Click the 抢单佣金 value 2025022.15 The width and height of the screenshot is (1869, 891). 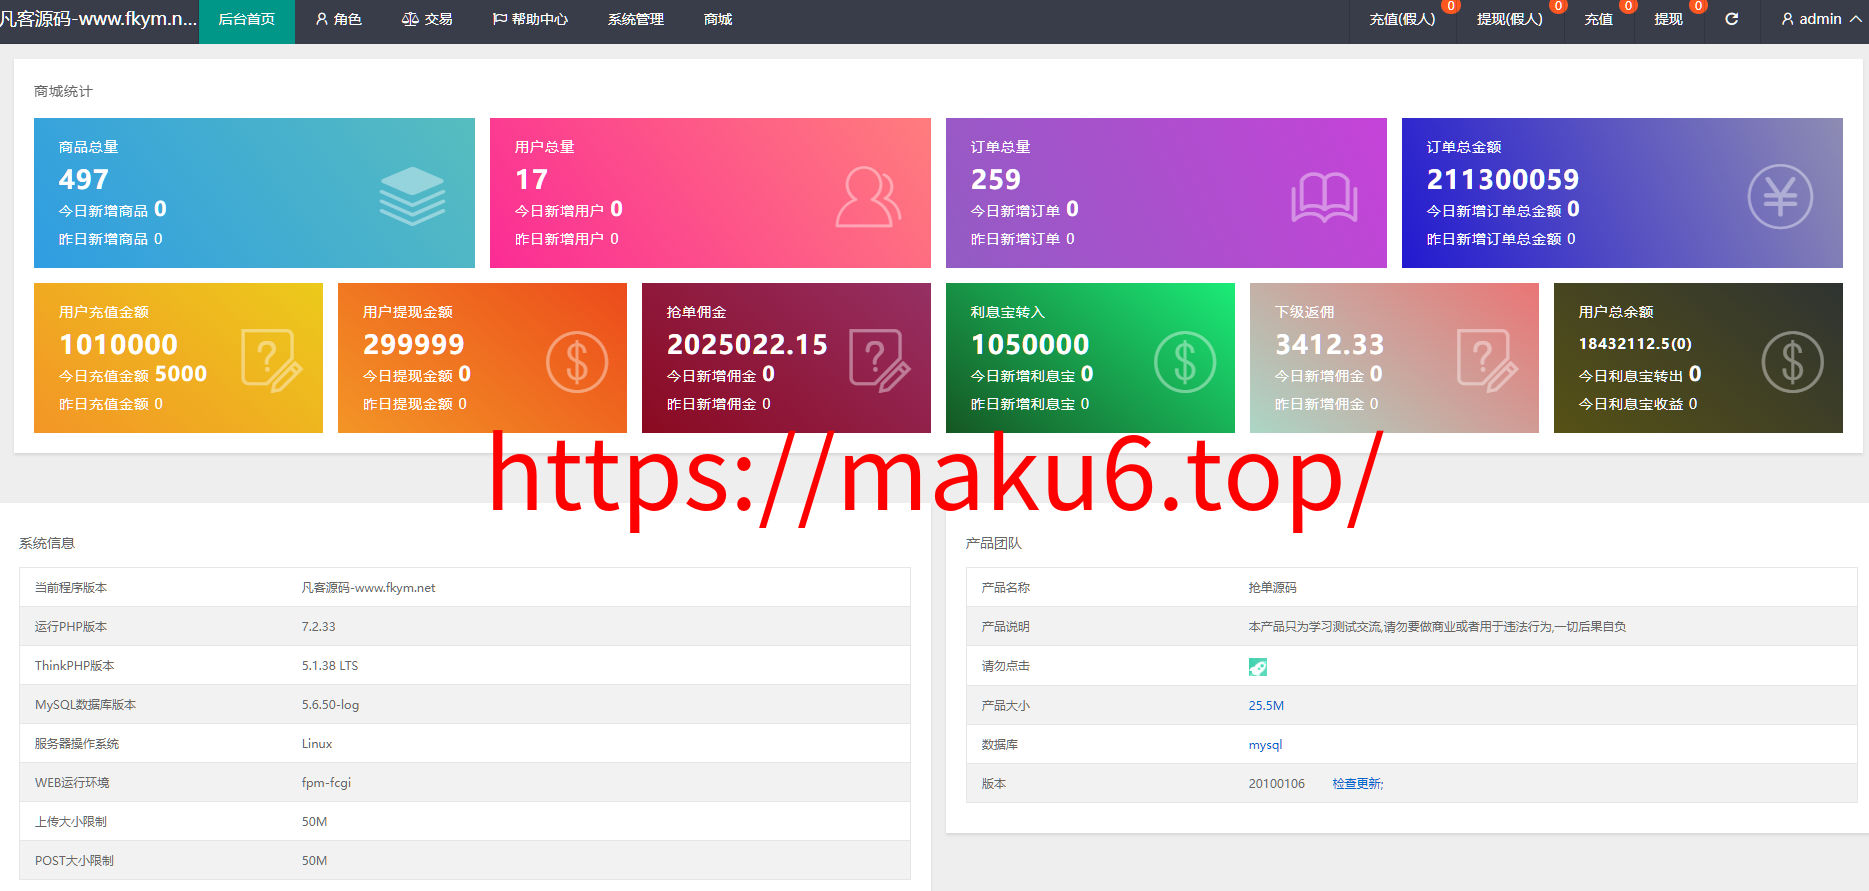point(747,344)
